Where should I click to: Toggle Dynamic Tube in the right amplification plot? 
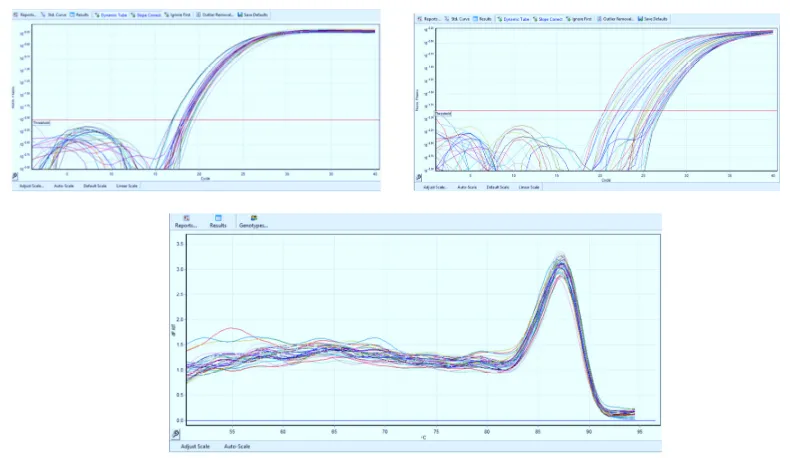pos(513,19)
